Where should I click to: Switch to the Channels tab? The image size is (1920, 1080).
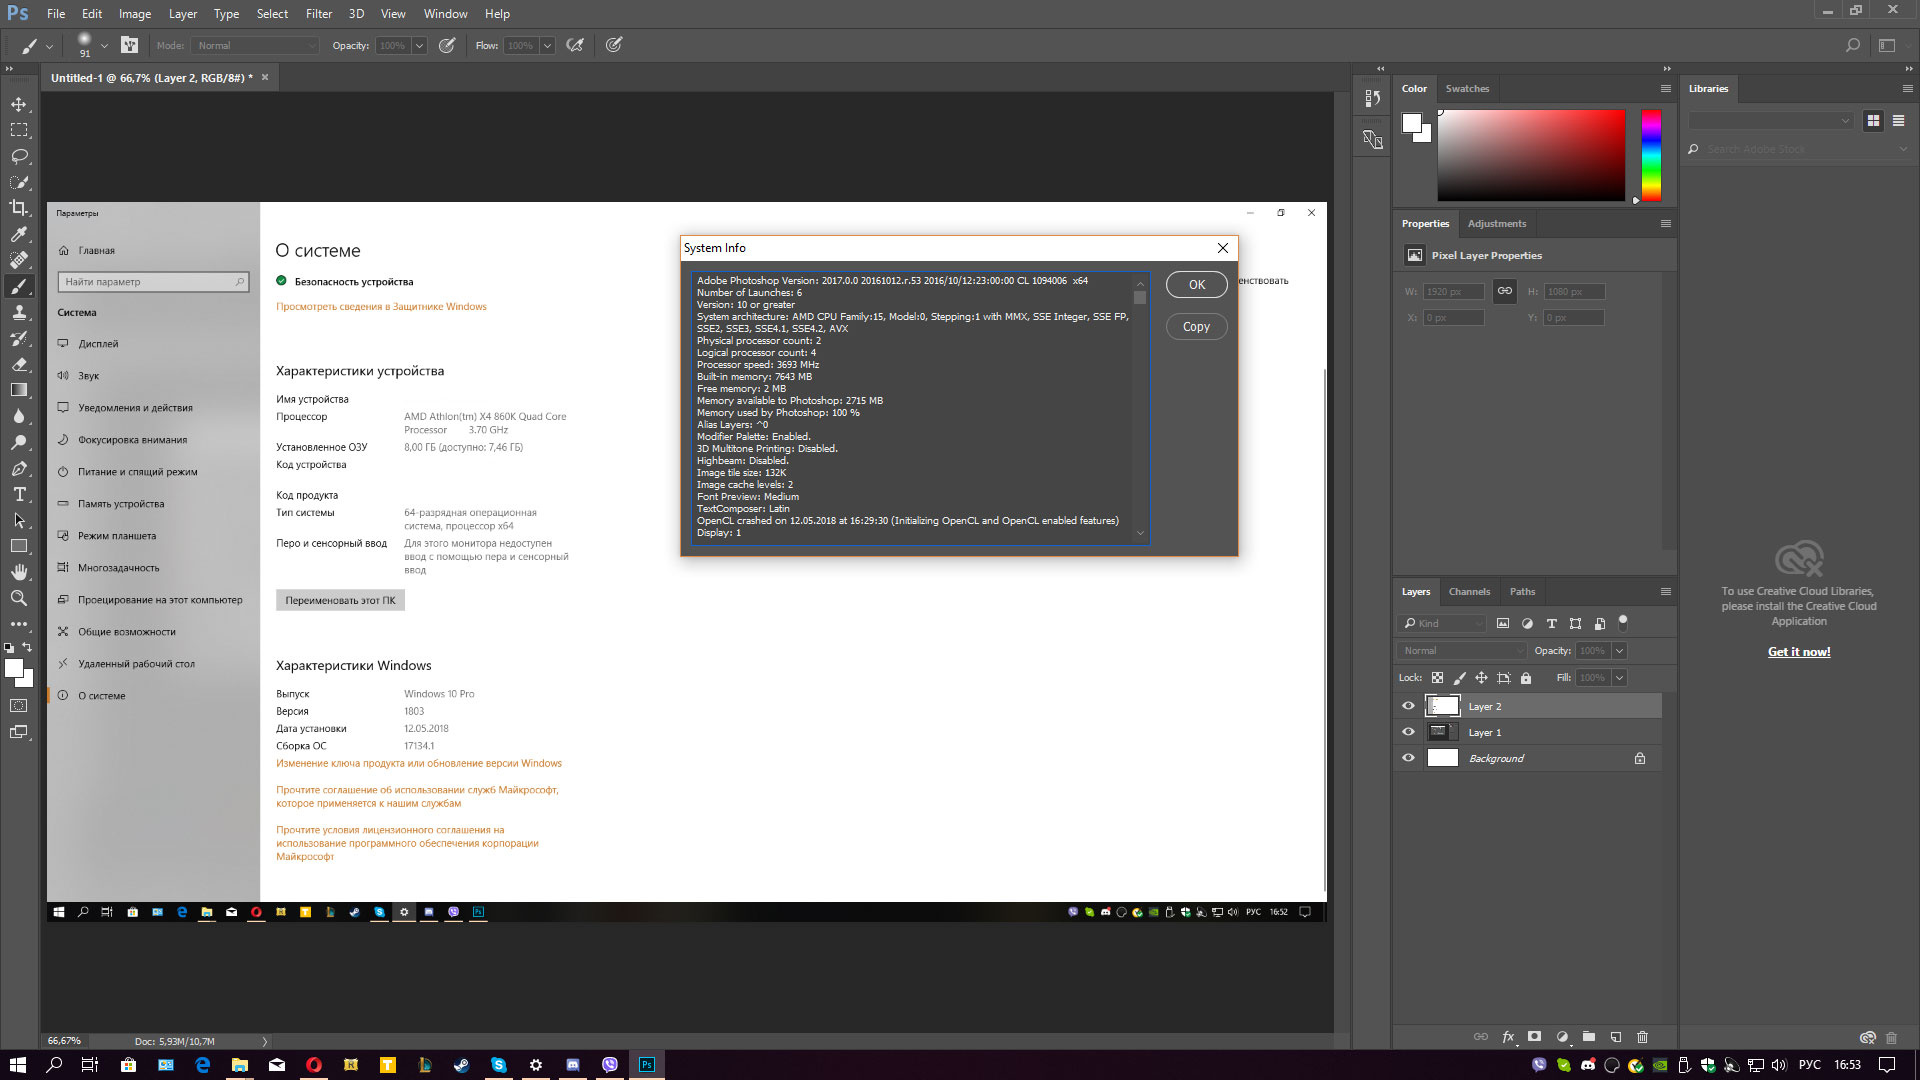coord(1469,591)
